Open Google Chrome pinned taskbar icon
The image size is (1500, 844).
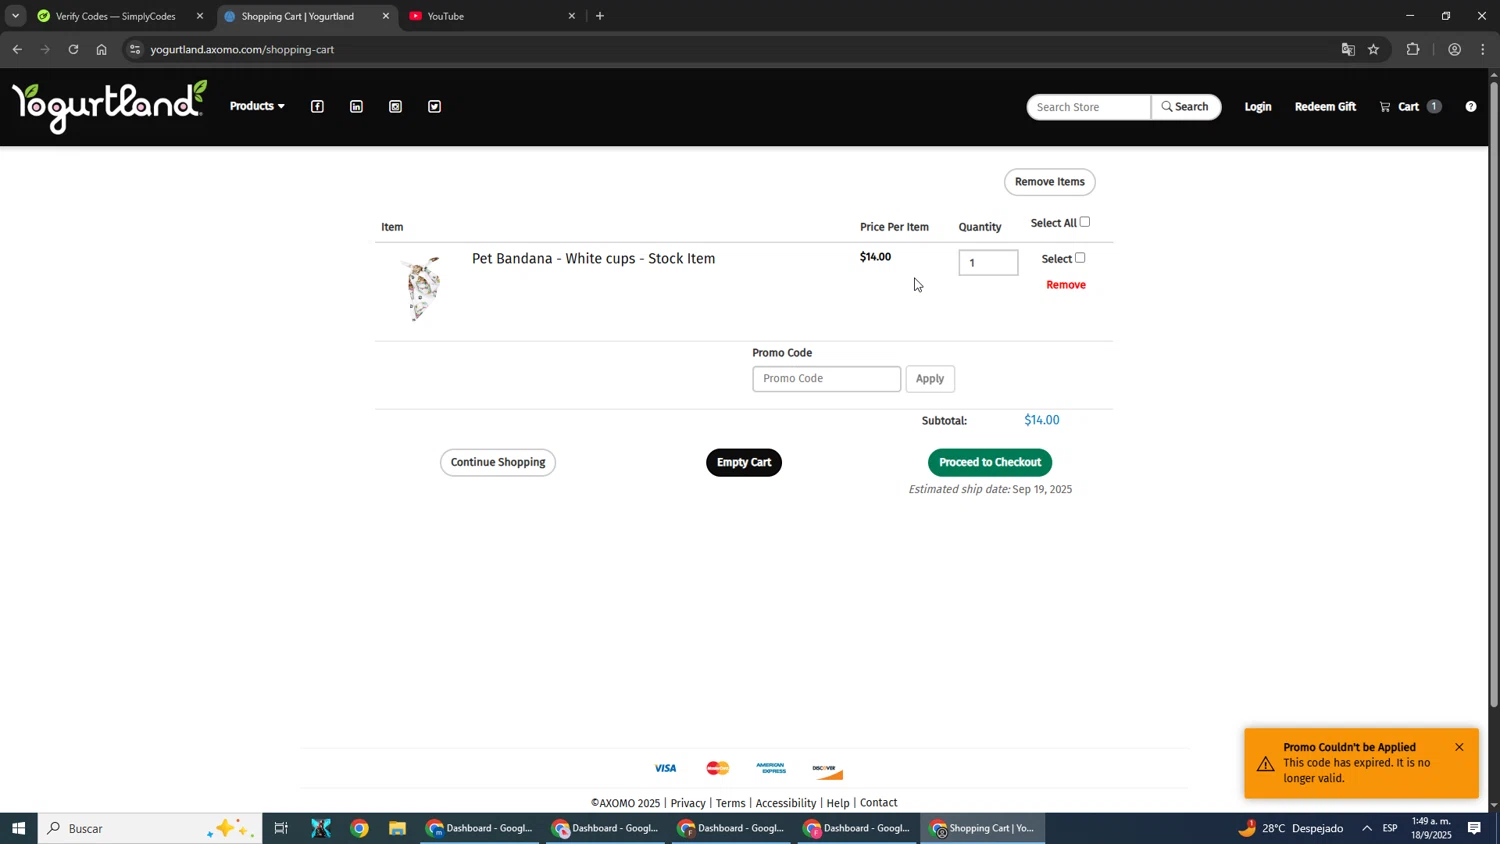coord(359,828)
